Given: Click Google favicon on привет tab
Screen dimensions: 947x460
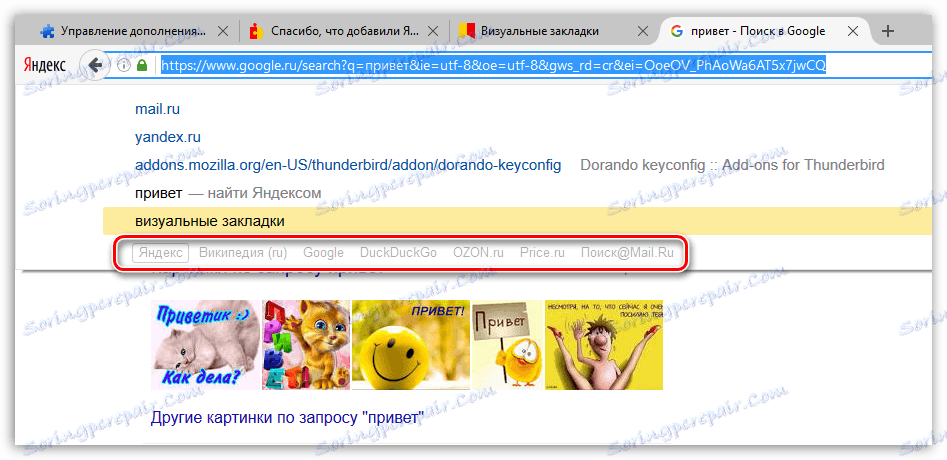Looking at the screenshot, I should point(676,31).
